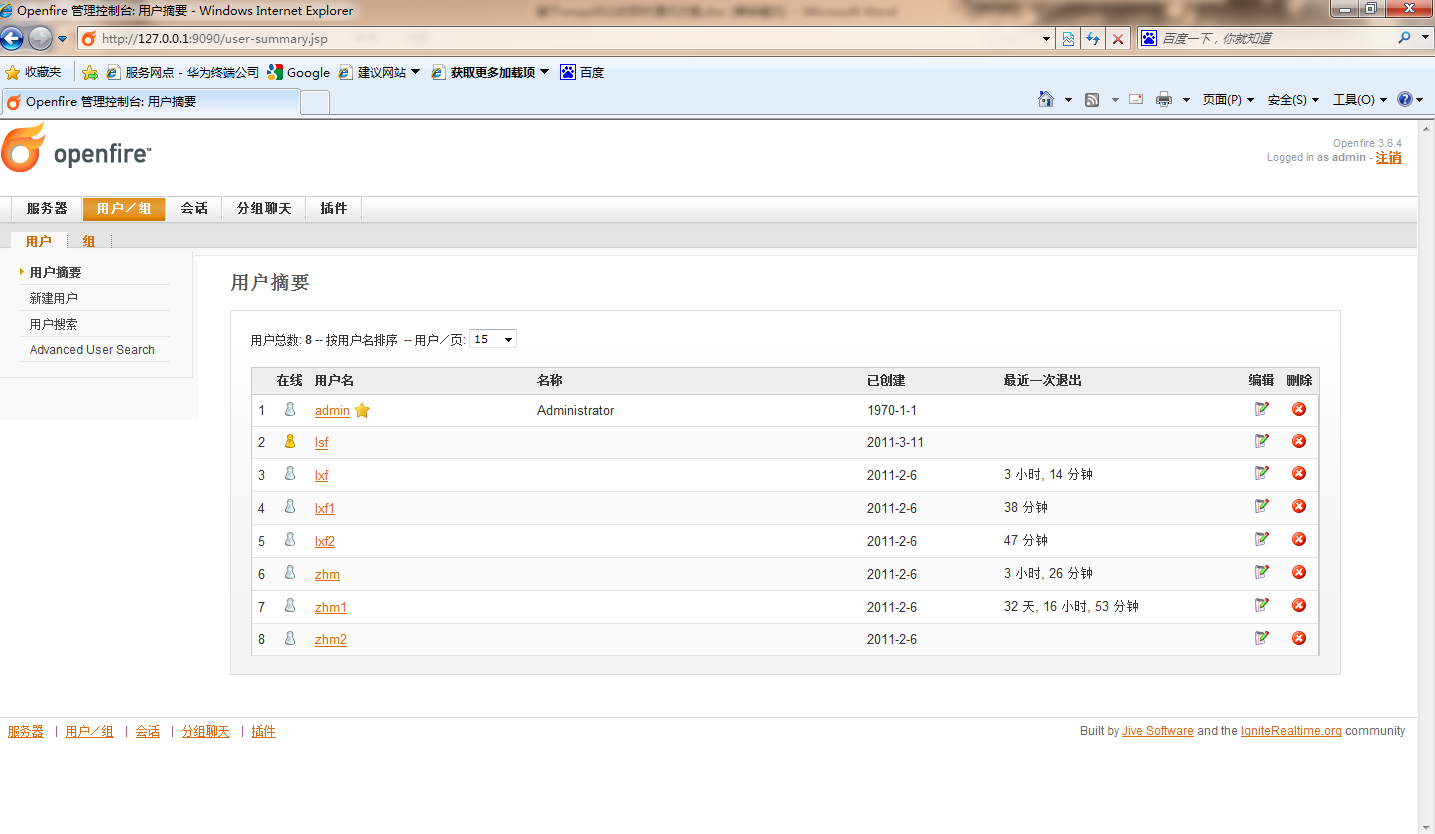Open the 工具(O) dropdown menu
The width and height of the screenshot is (1435, 834).
tap(1359, 100)
